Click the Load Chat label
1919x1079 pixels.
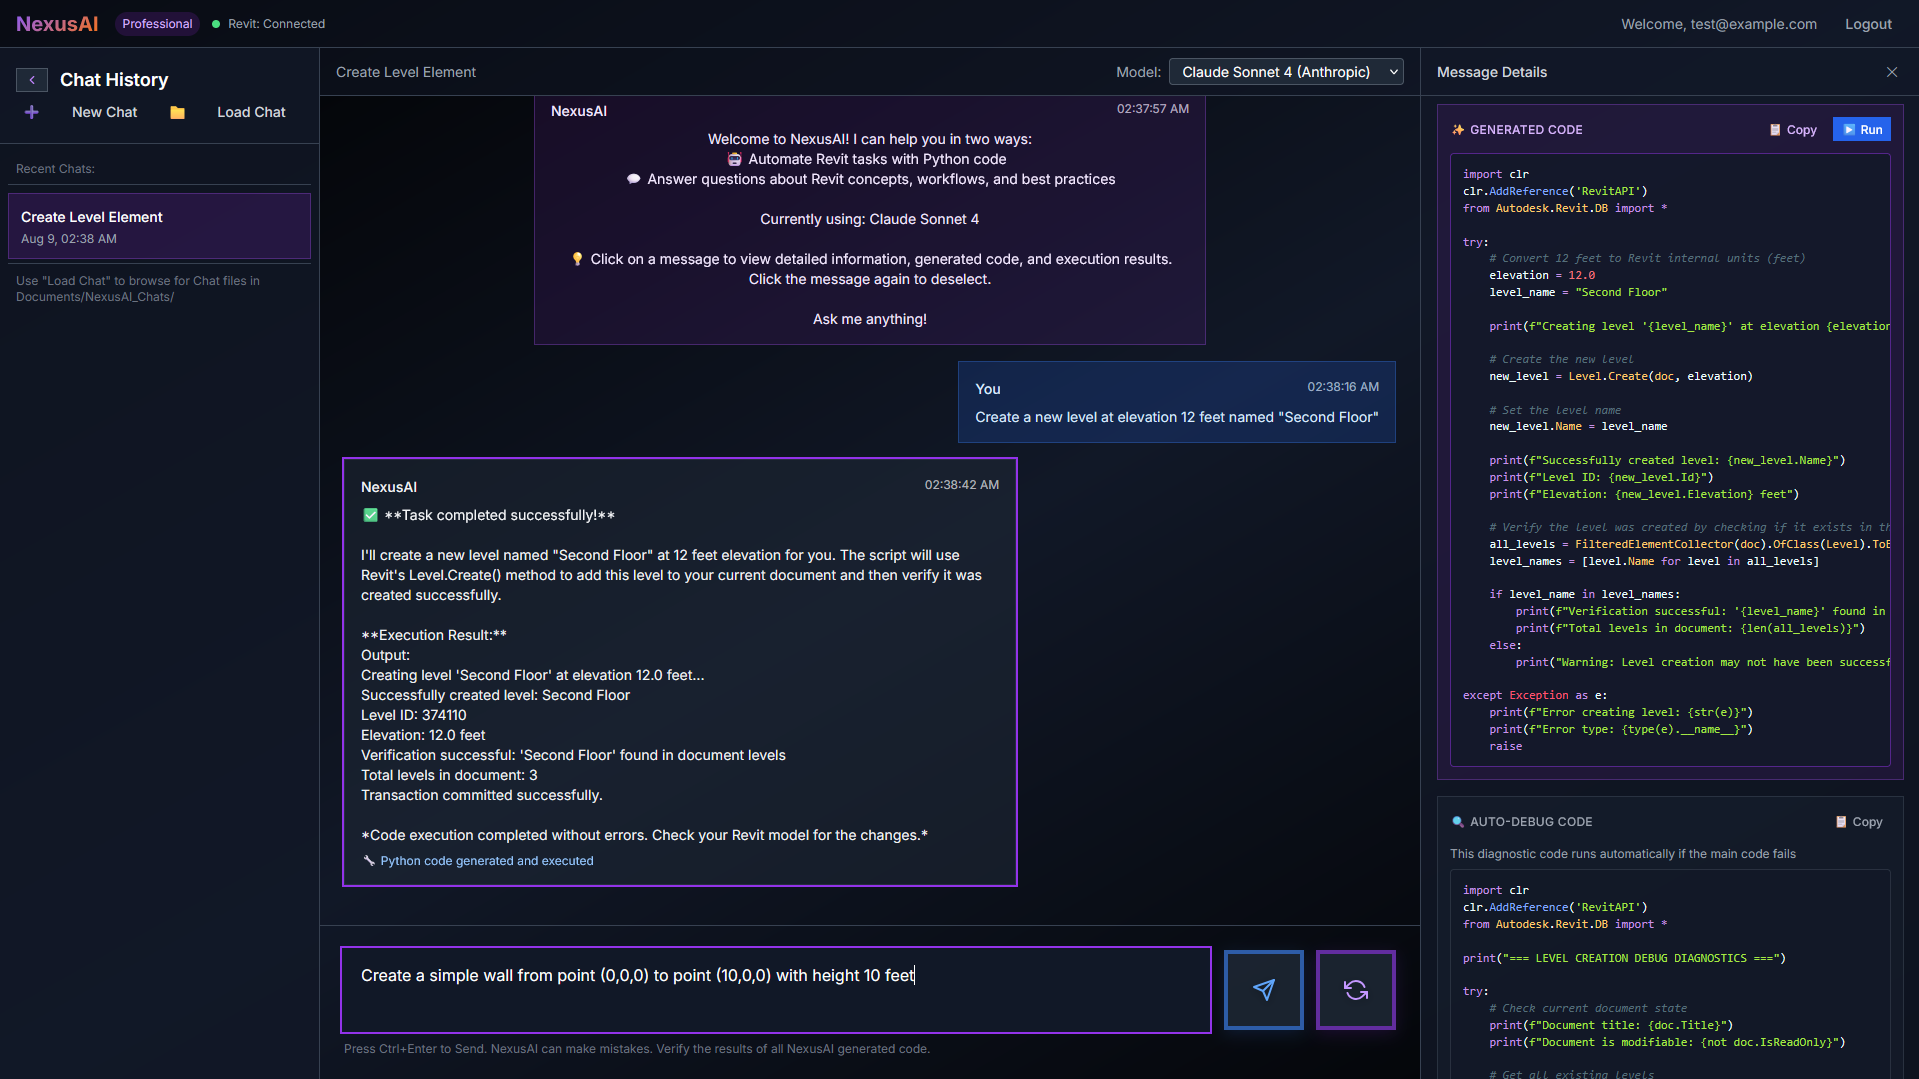pos(251,112)
